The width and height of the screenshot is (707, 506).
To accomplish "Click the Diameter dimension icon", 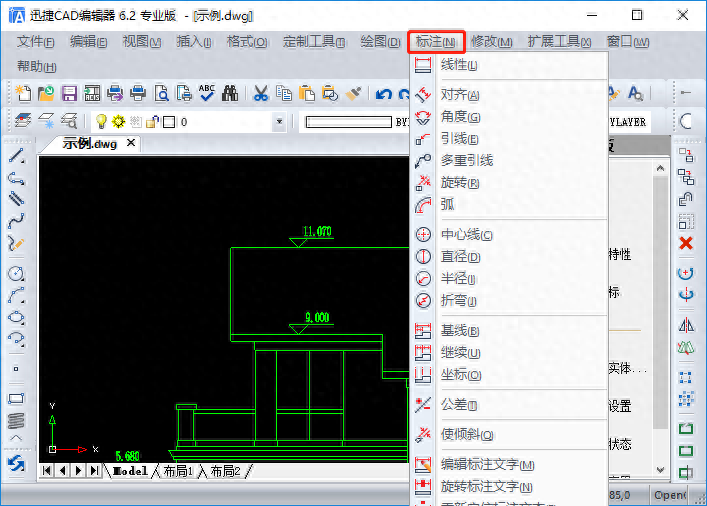I will point(423,256).
